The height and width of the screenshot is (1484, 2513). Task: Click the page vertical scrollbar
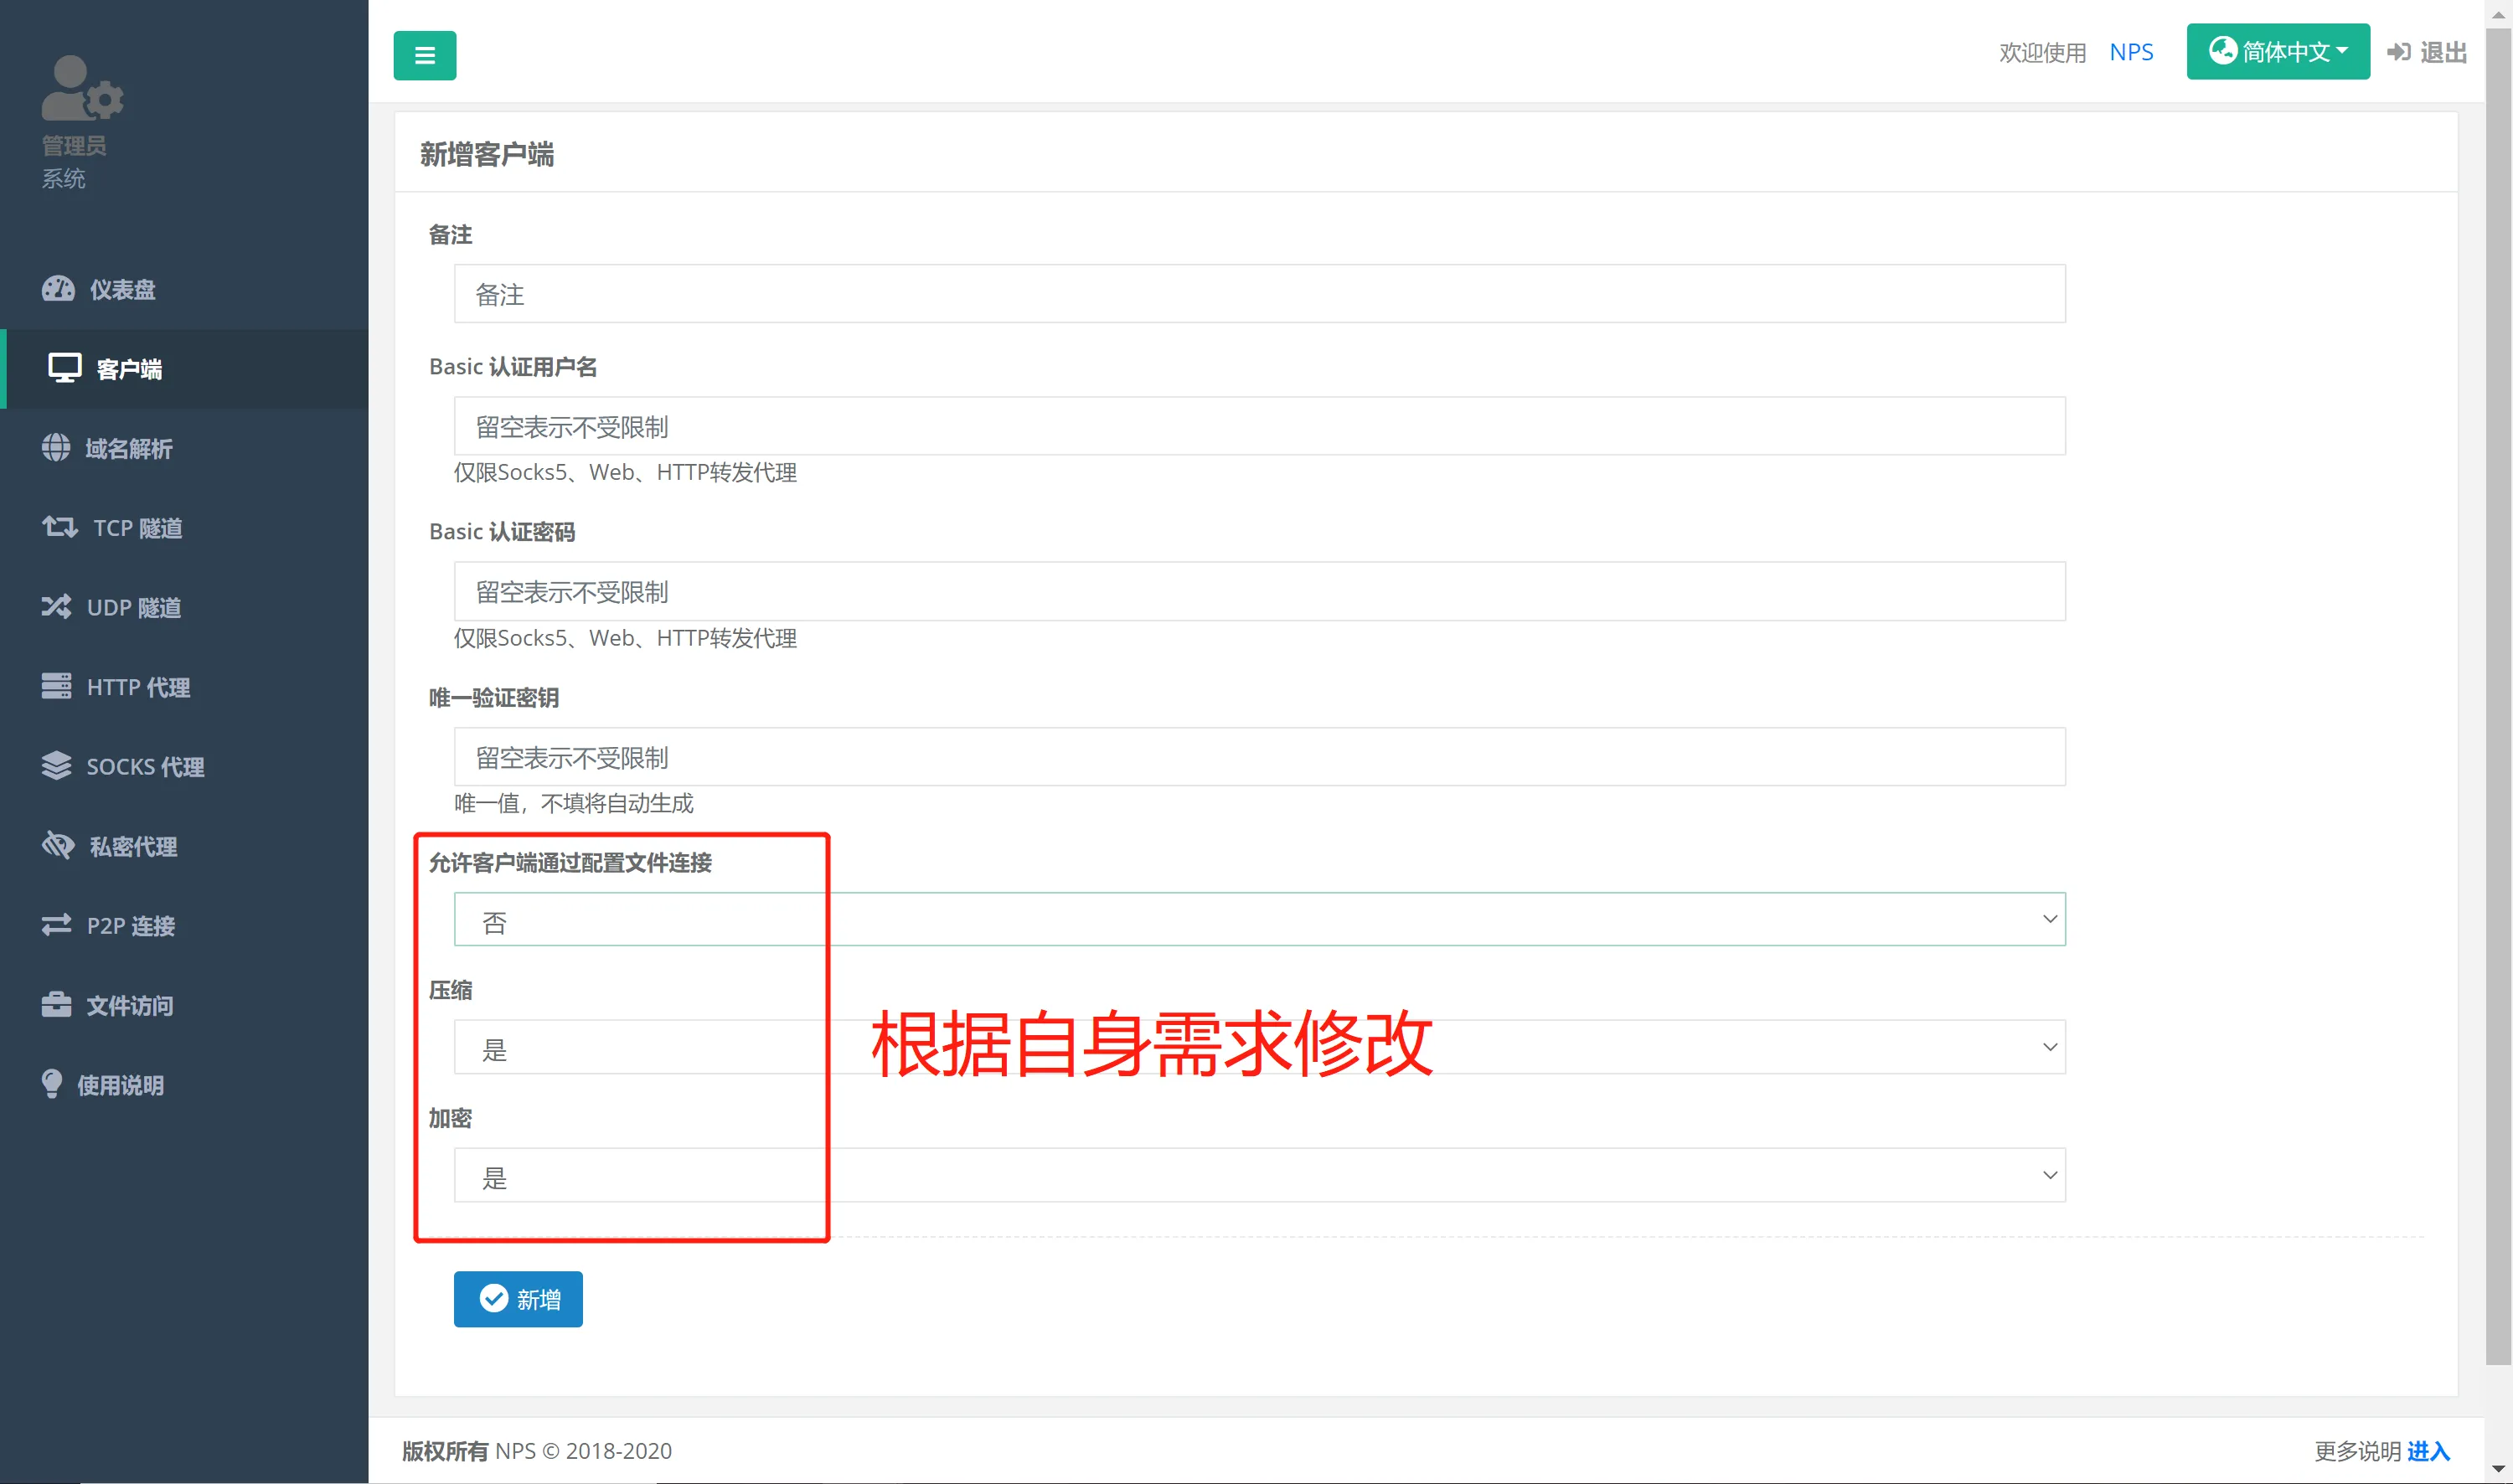2498,696
